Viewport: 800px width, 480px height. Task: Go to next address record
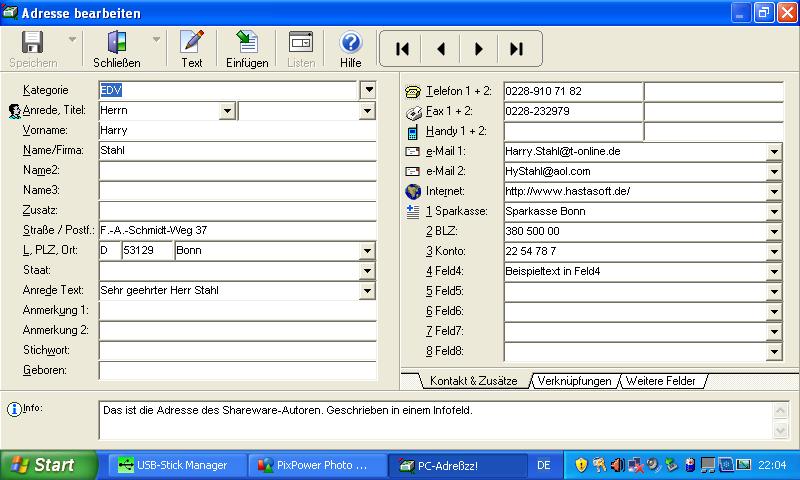click(478, 48)
